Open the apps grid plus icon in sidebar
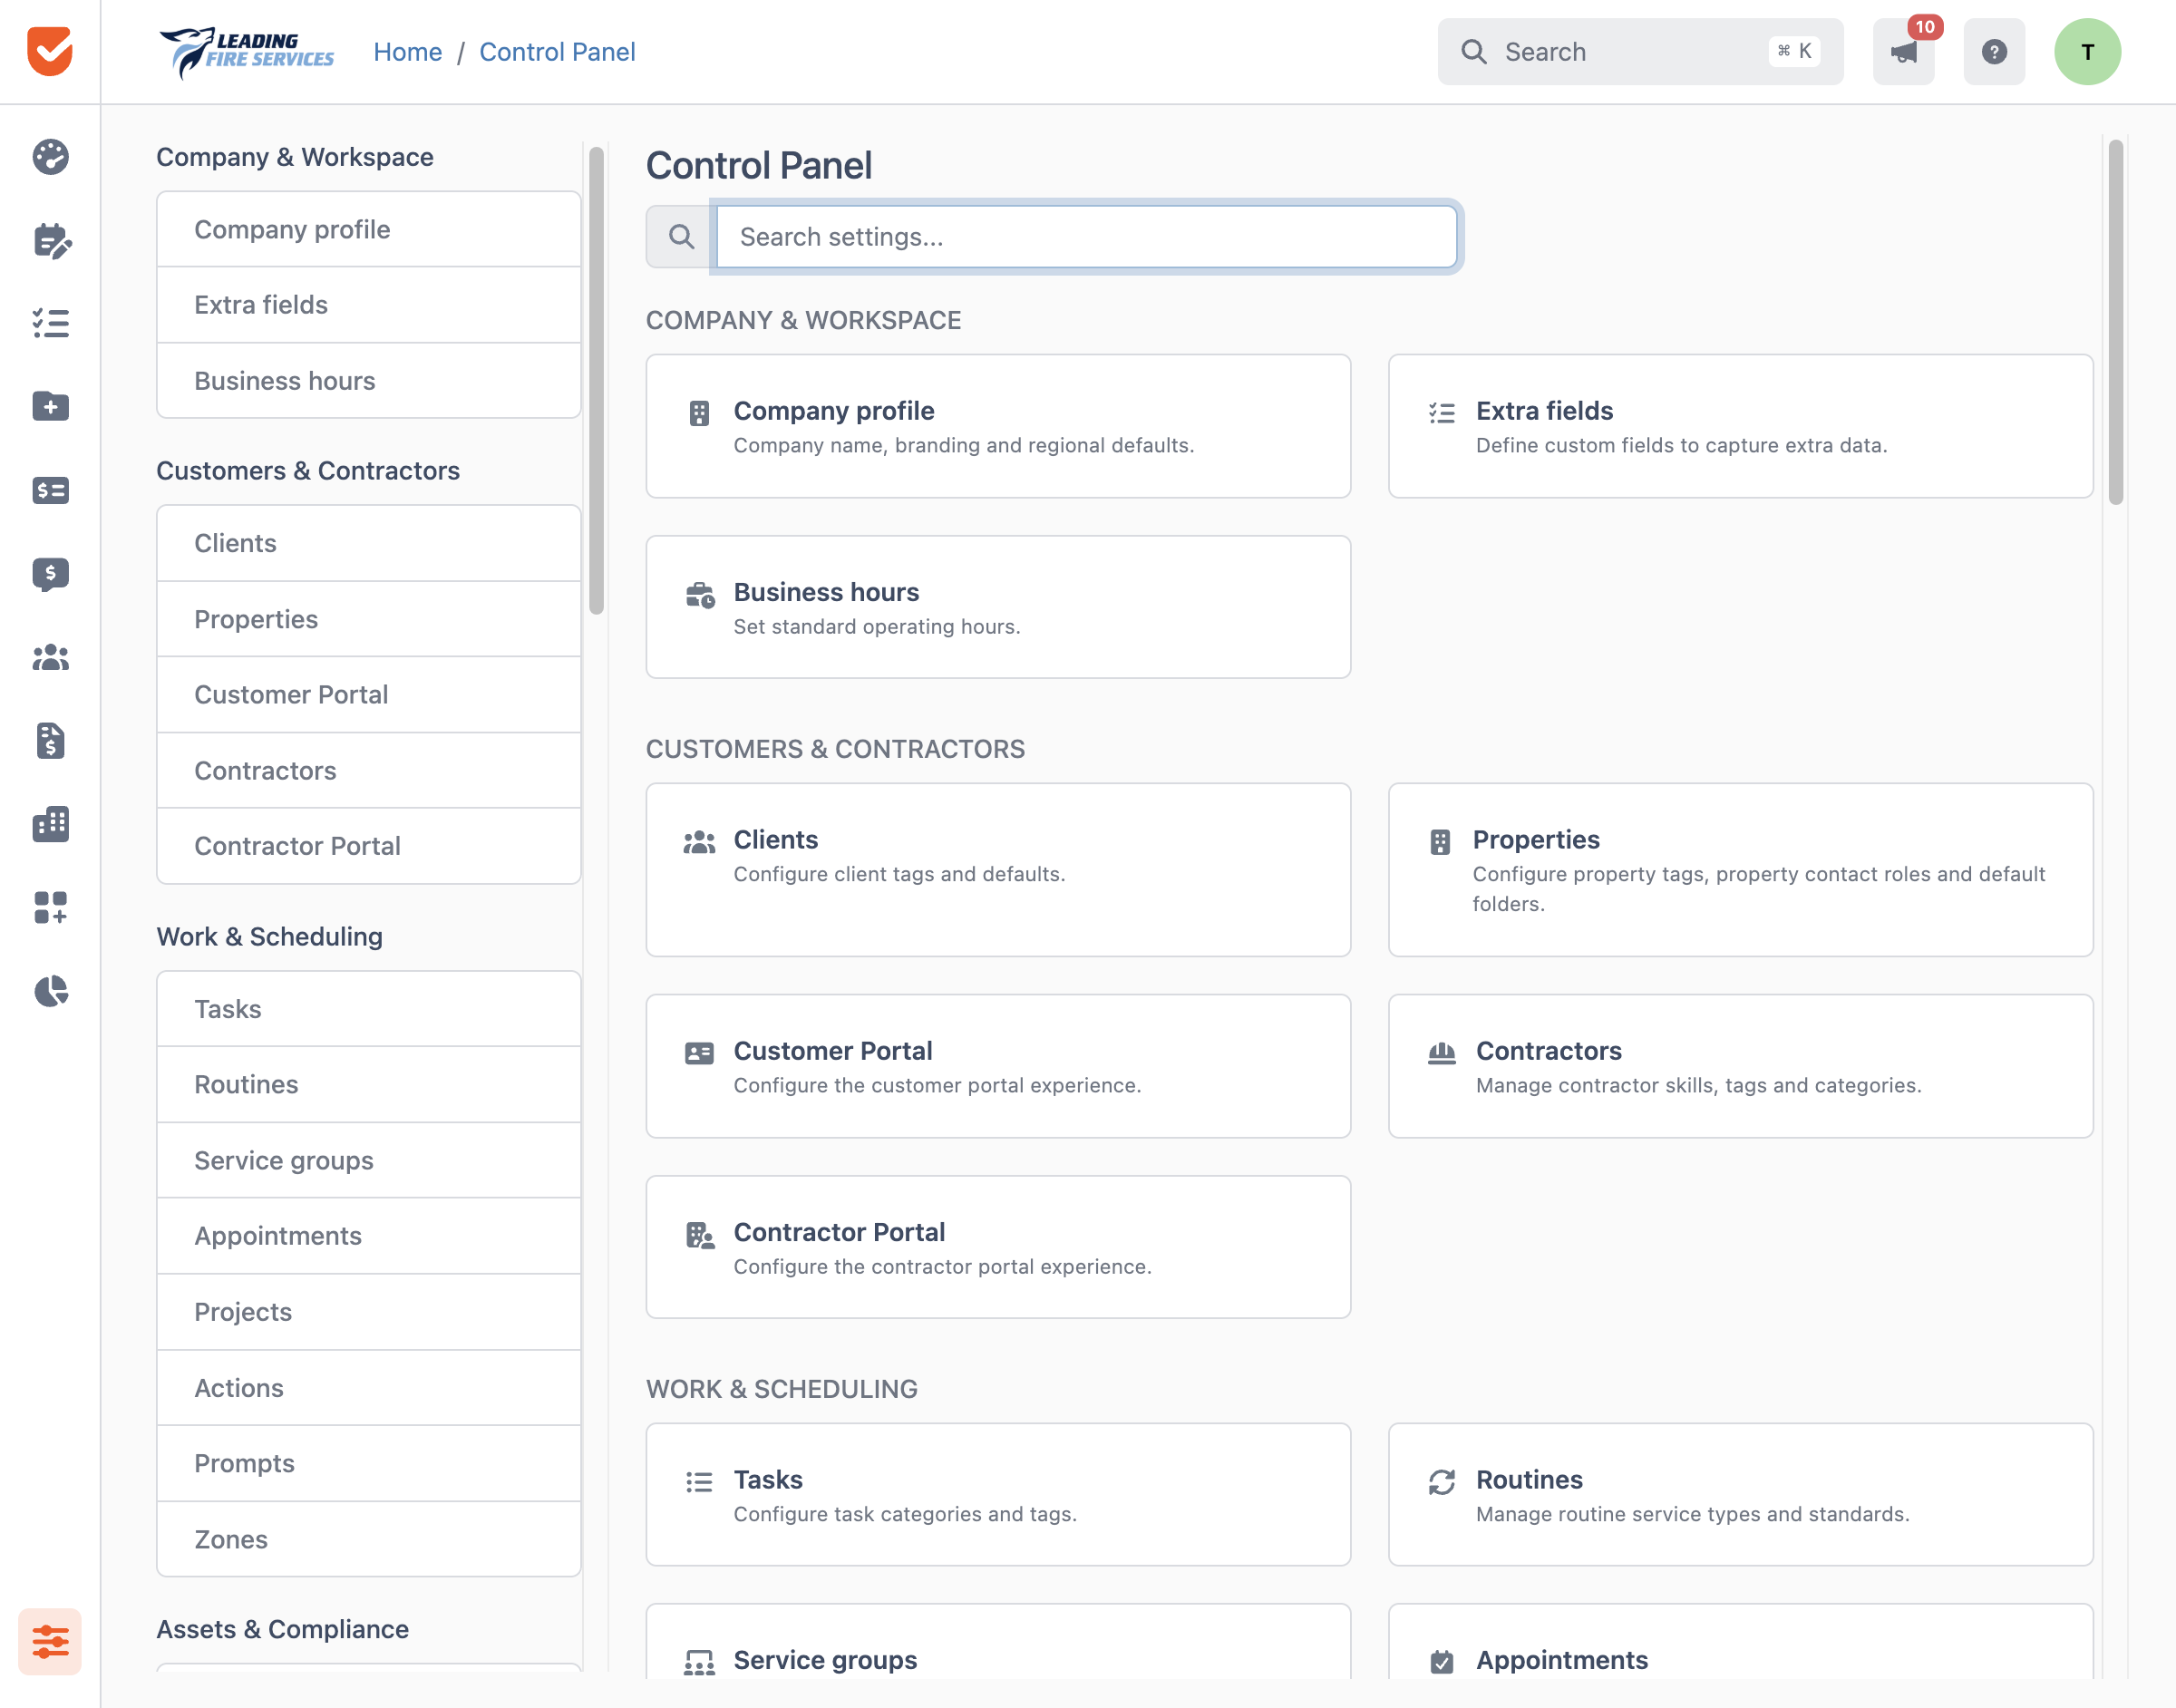Screen dimensions: 2176x1708 tap(50, 907)
